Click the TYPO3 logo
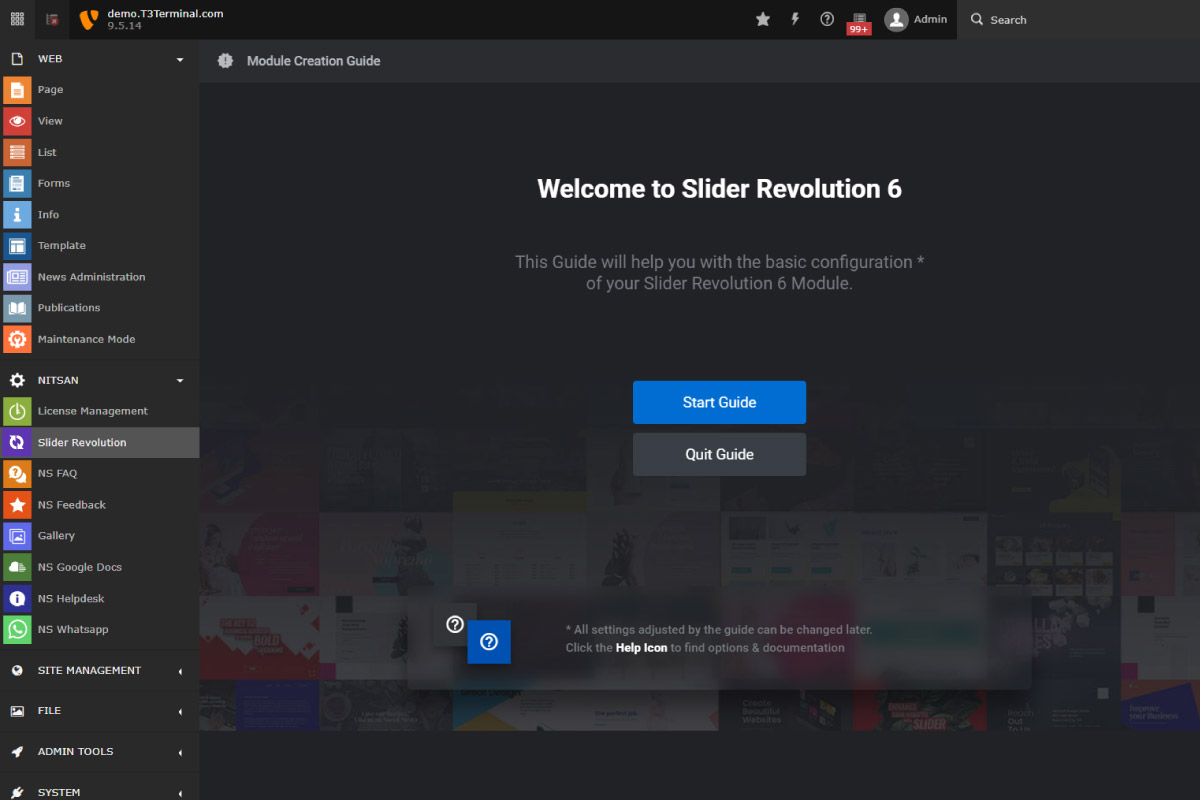Screen dimensions: 1200x800 pos(88,19)
